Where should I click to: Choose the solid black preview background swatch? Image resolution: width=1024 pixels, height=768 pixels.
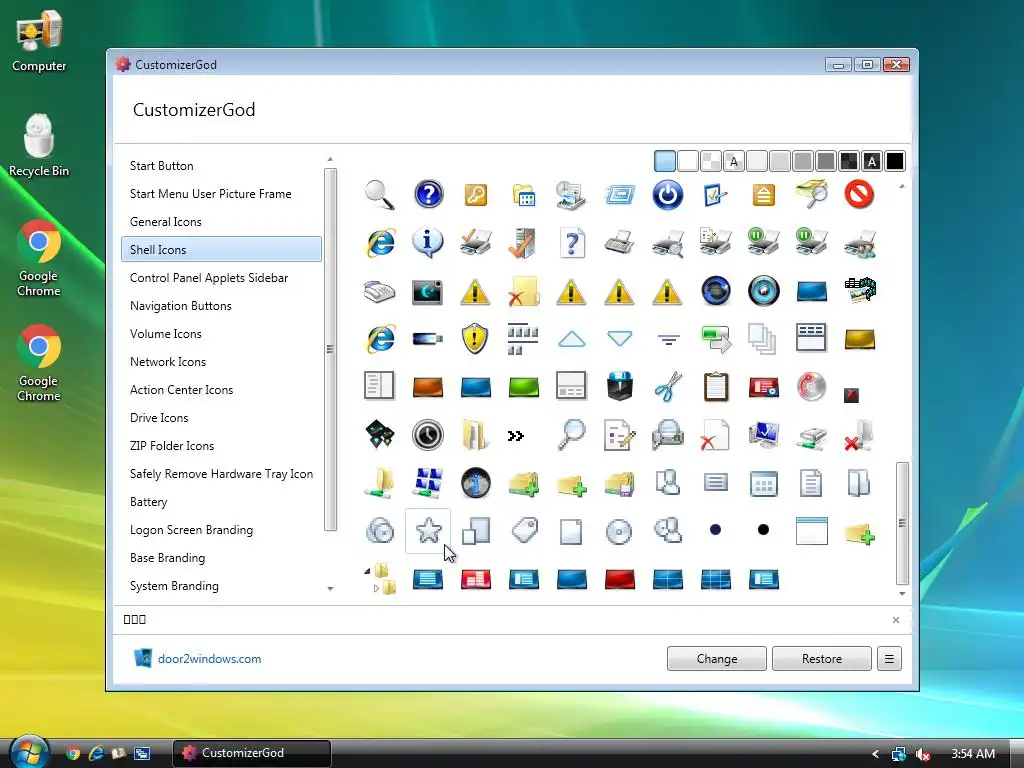pos(895,161)
